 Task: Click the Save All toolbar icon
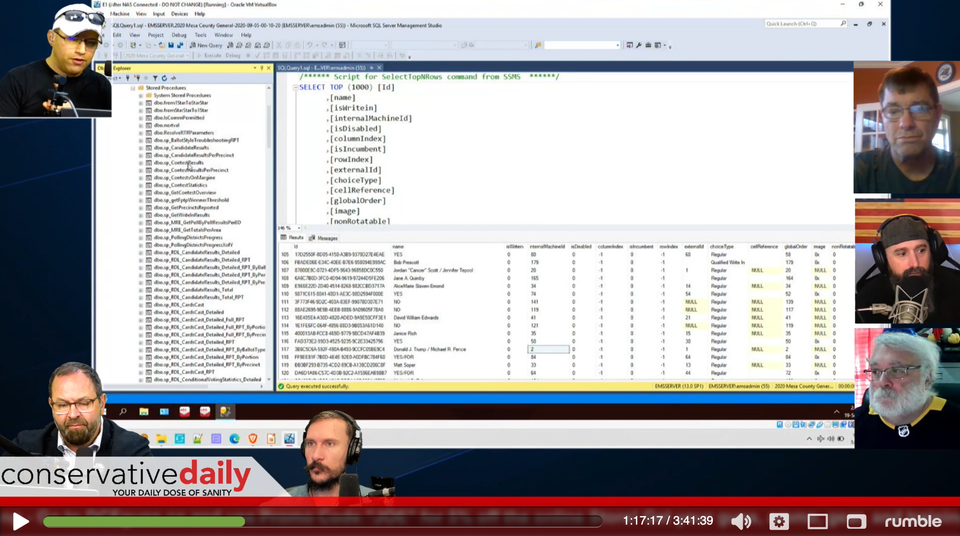(180, 45)
